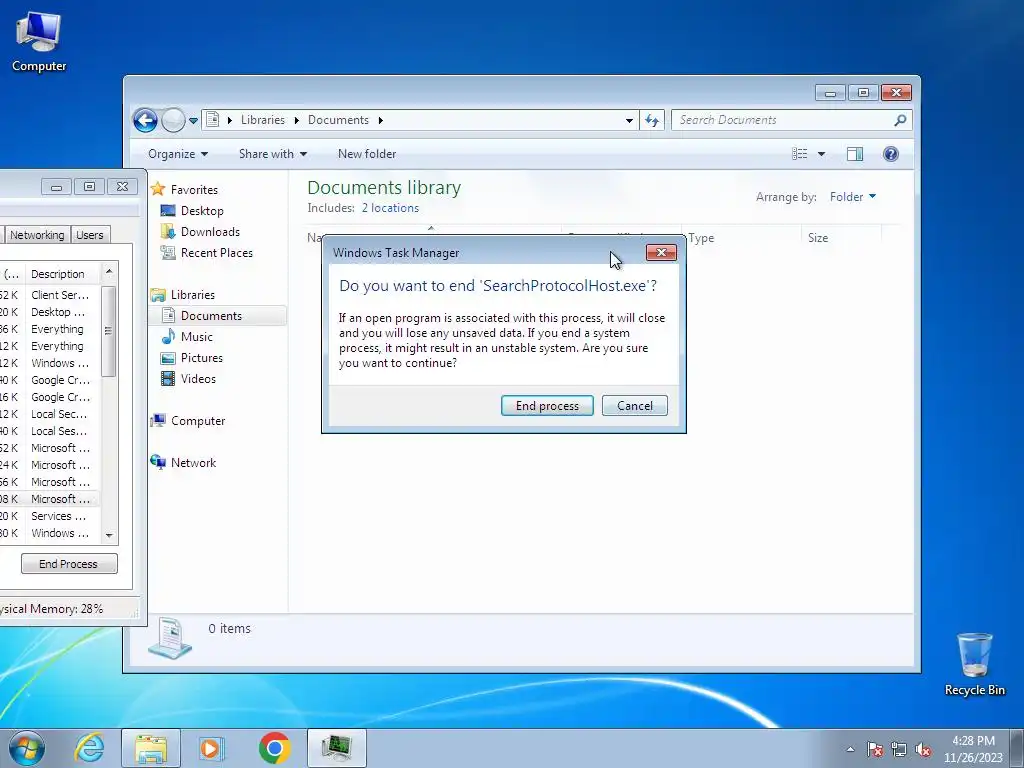Viewport: 1024px width, 768px height.
Task: Open Arrange by Folder dropdown
Action: (x=853, y=197)
